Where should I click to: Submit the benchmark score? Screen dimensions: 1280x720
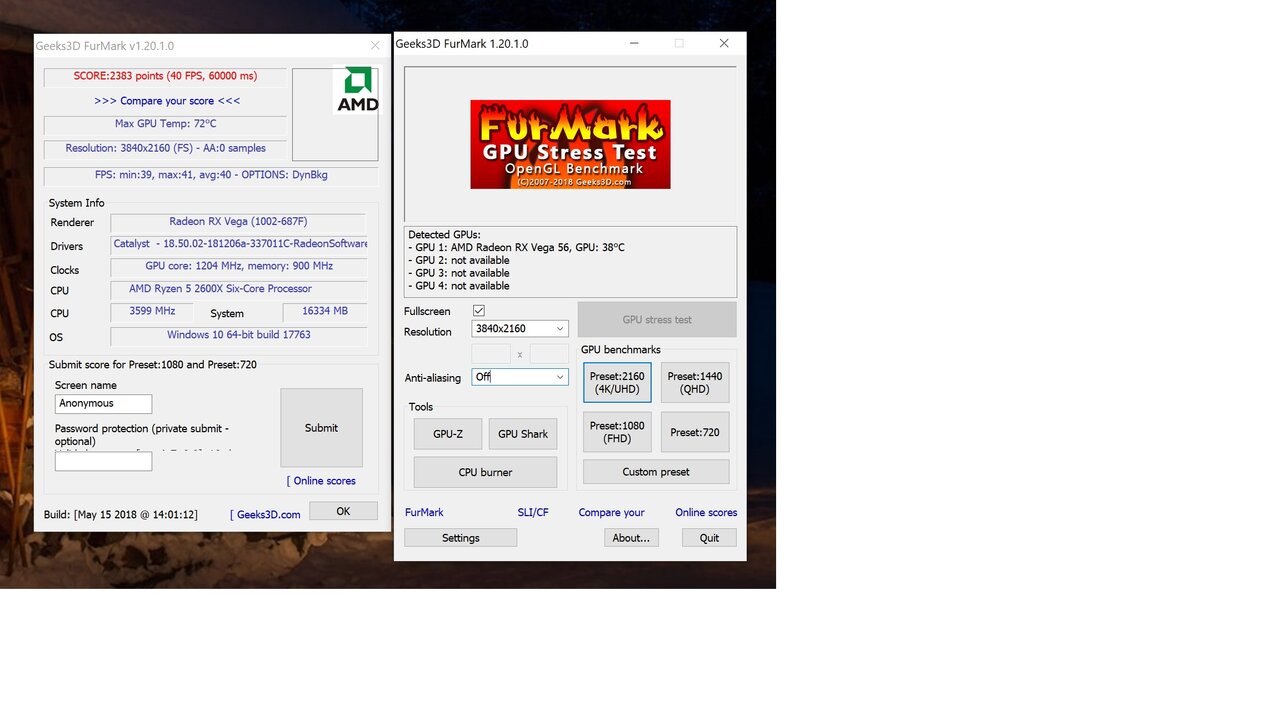coord(321,428)
